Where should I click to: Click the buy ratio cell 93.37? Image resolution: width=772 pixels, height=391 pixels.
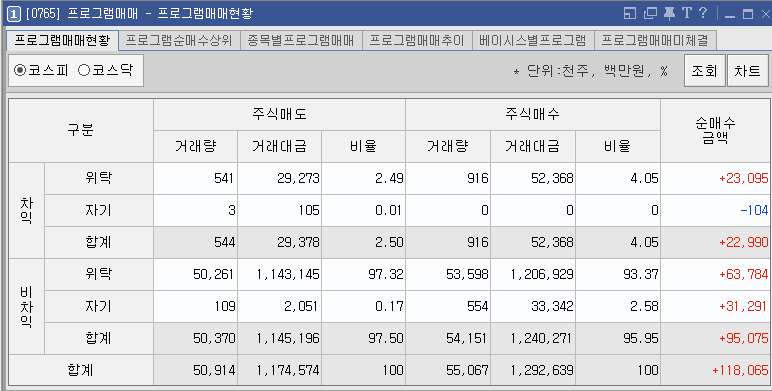(x=618, y=274)
